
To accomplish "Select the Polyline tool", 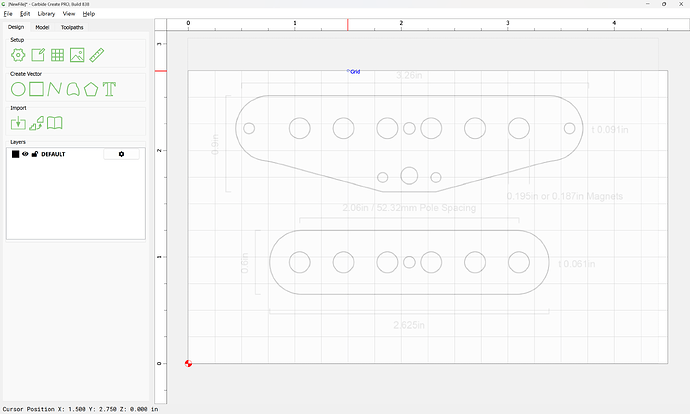I will click(x=55, y=89).
